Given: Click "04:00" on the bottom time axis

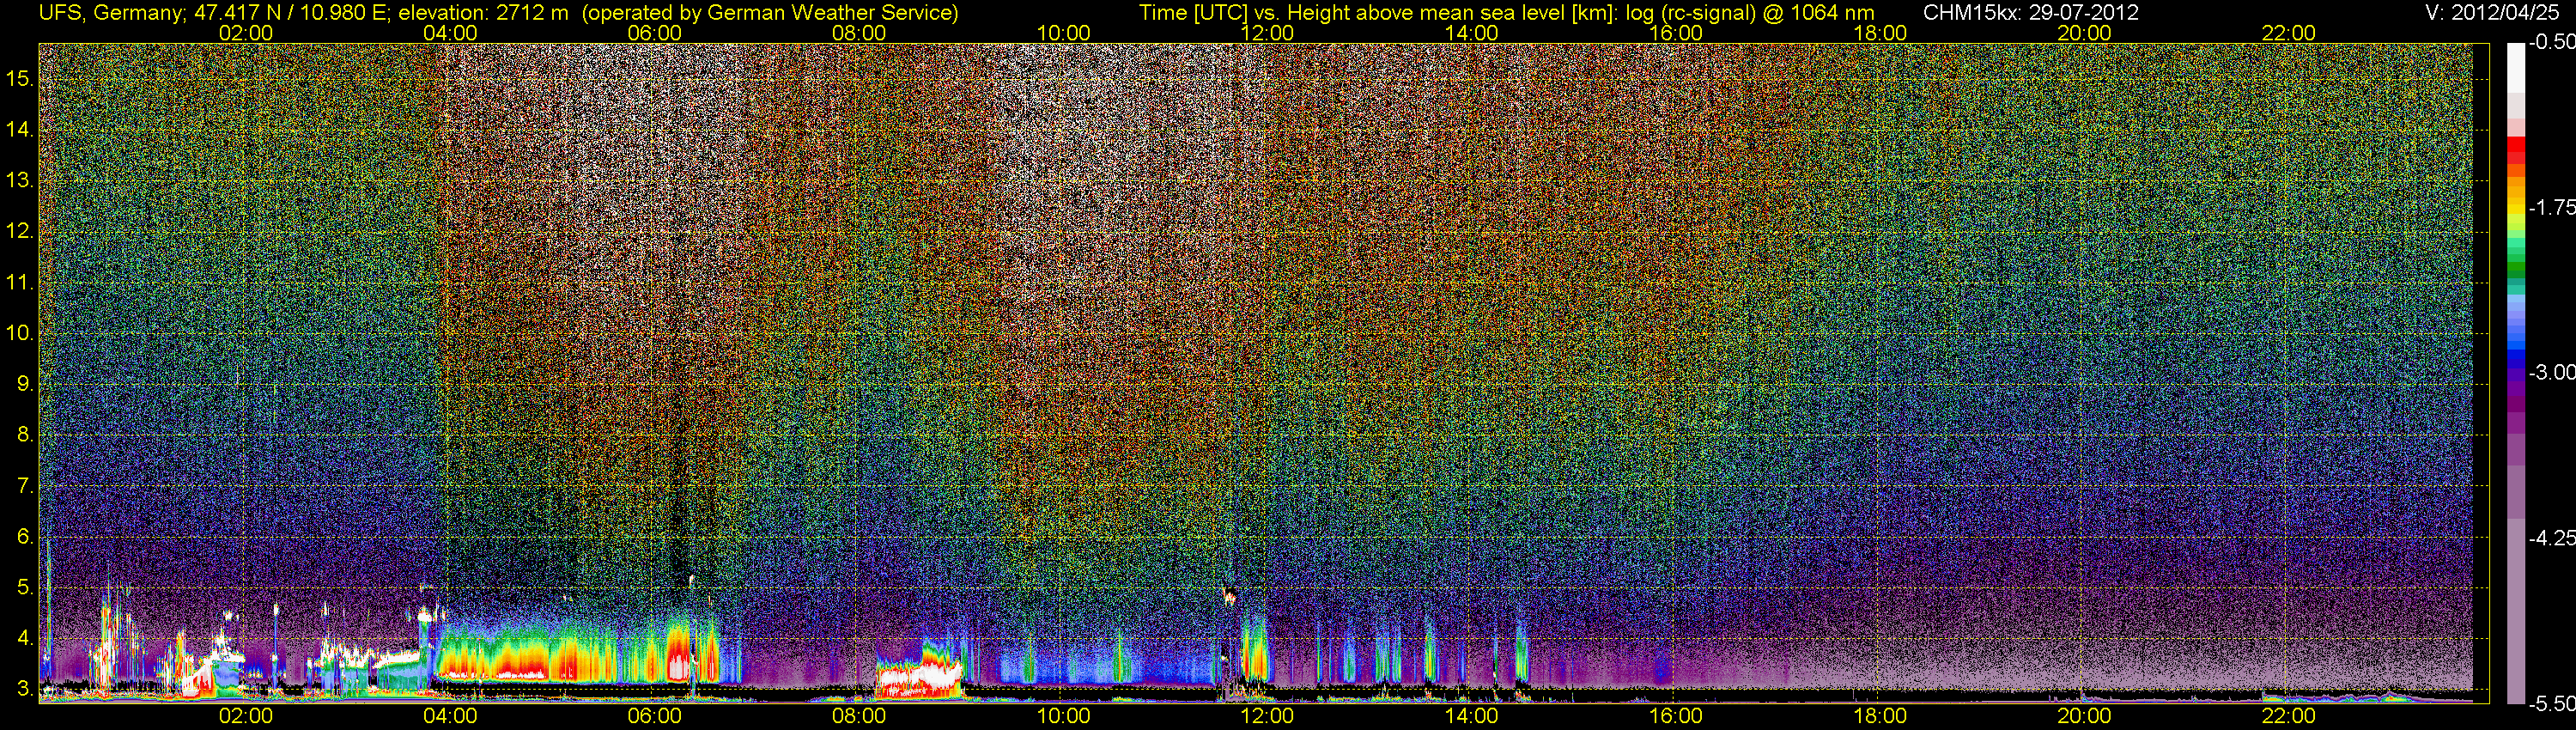Looking at the screenshot, I should (x=450, y=716).
